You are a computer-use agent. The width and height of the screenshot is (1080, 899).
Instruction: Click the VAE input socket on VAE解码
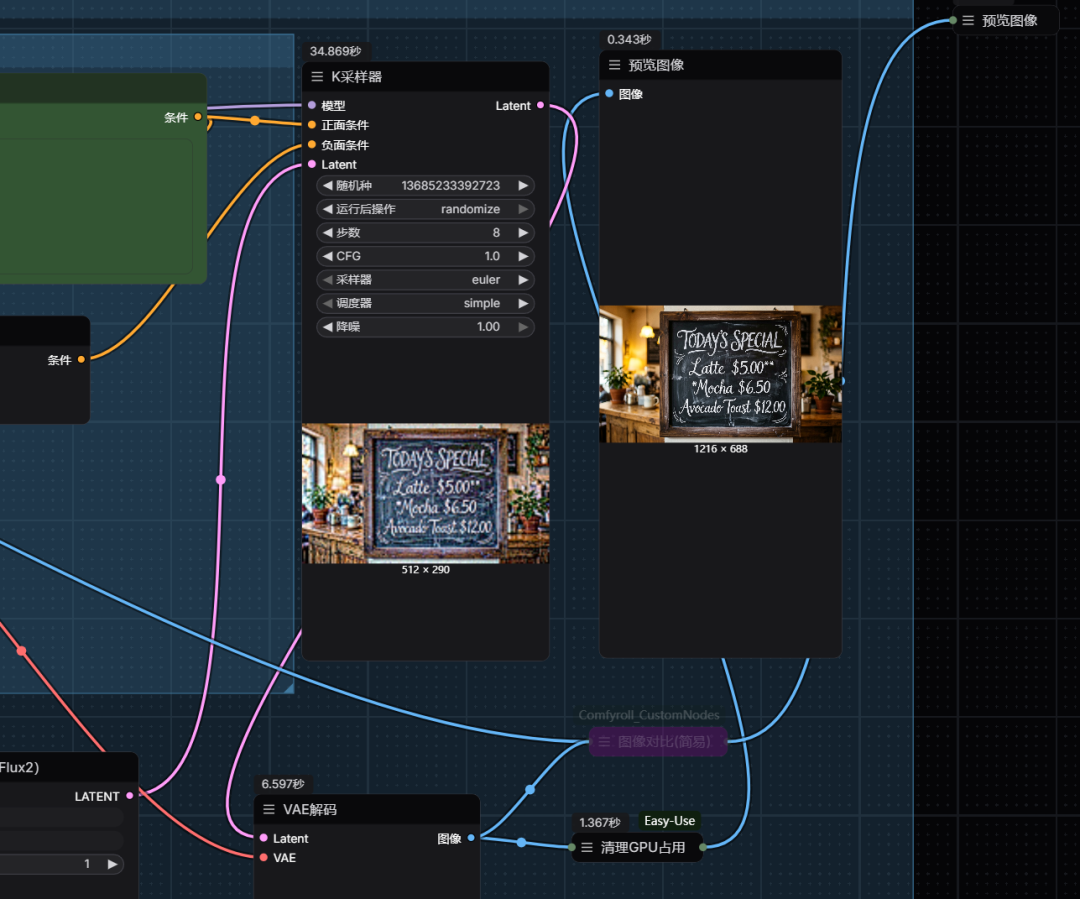coord(264,858)
